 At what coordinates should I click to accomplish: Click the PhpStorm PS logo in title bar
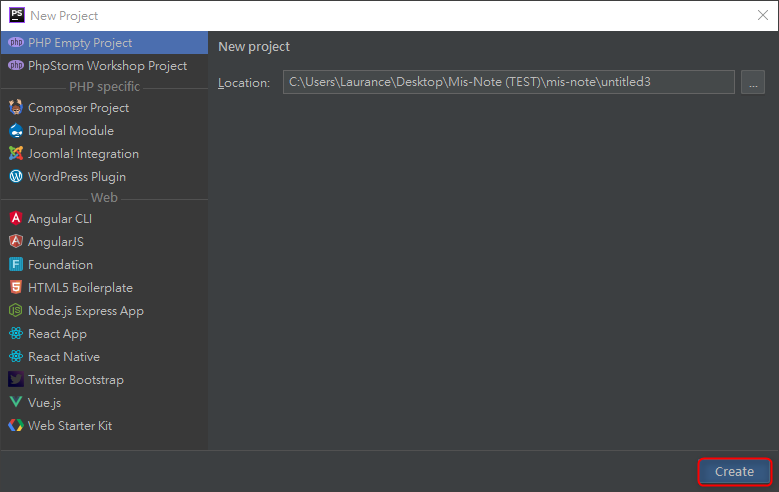[x=17, y=15]
